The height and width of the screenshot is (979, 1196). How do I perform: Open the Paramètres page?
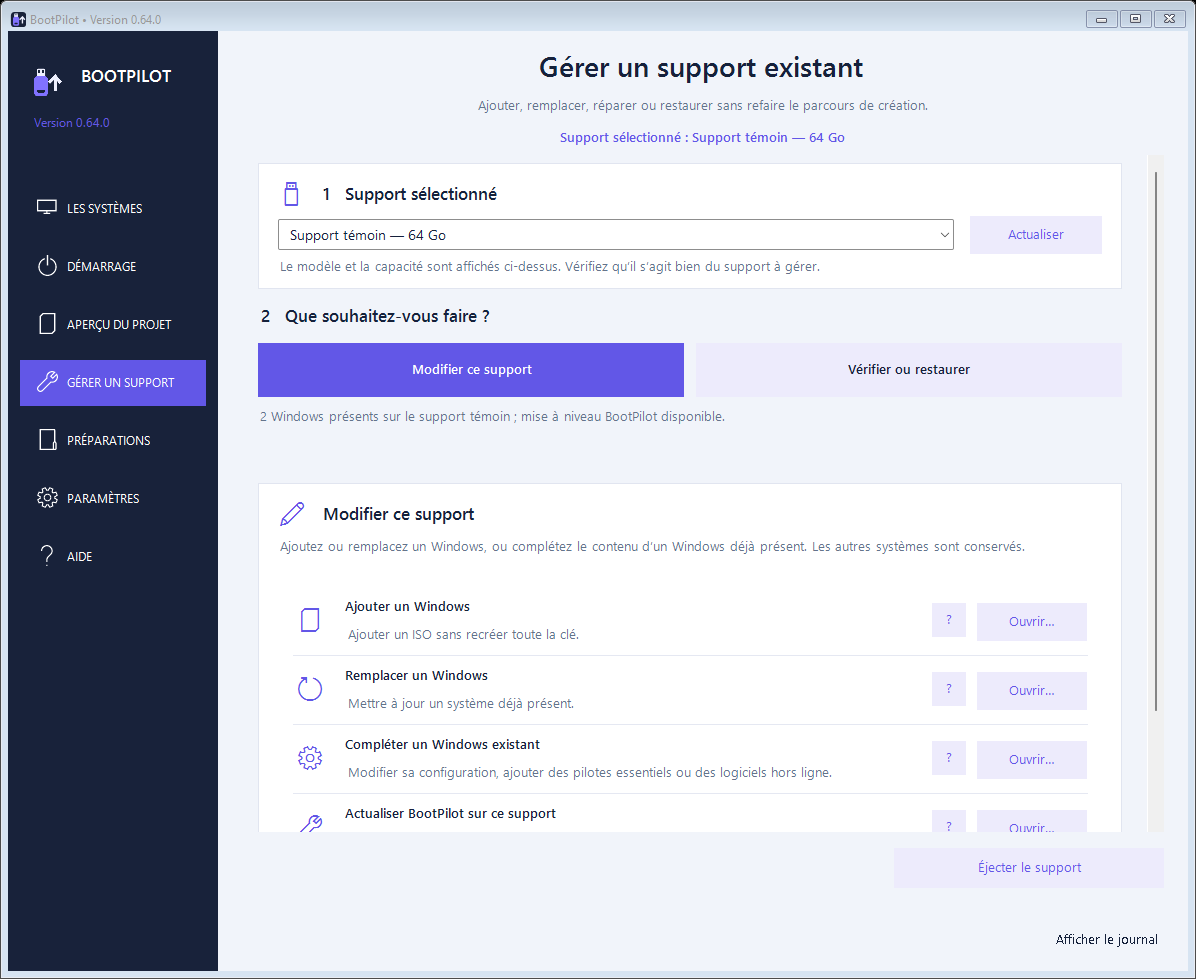113,498
